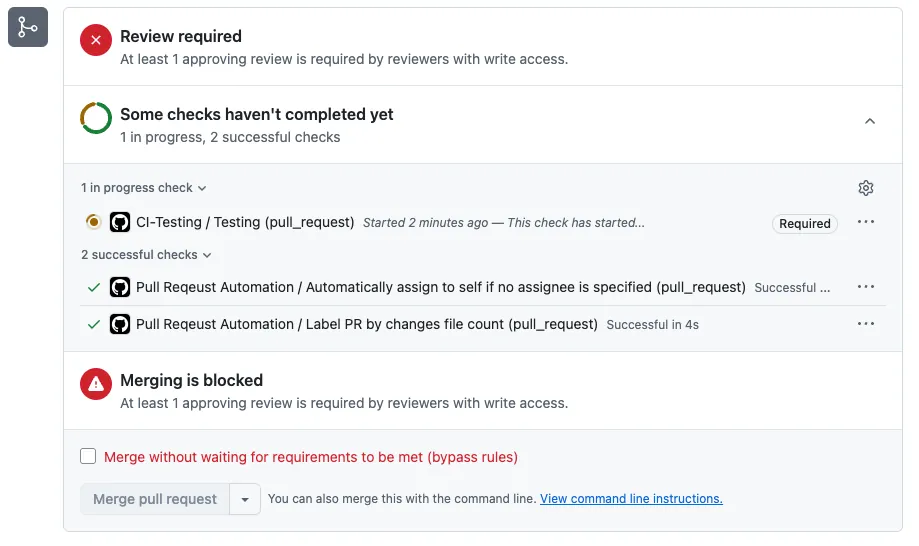Click GitHub logo beside CI-Testing check
This screenshot has height=546, width=919.
[x=120, y=222]
